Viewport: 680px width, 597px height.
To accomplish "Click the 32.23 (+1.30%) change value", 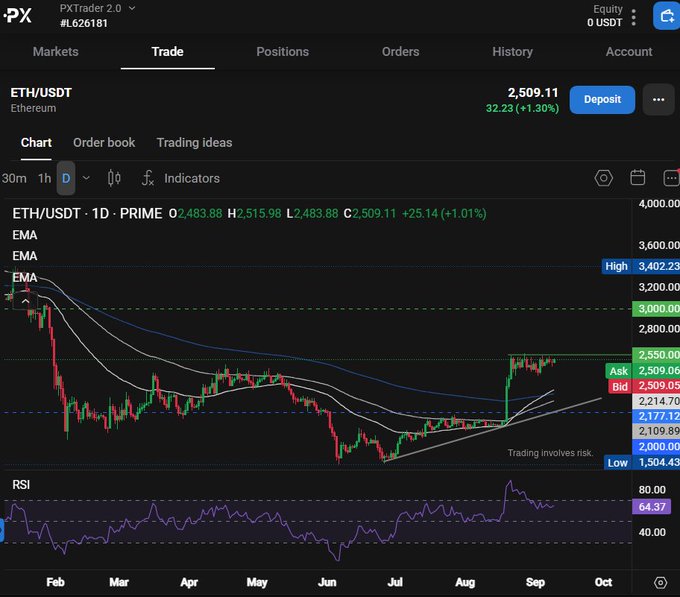I will pyautogui.click(x=522, y=108).
